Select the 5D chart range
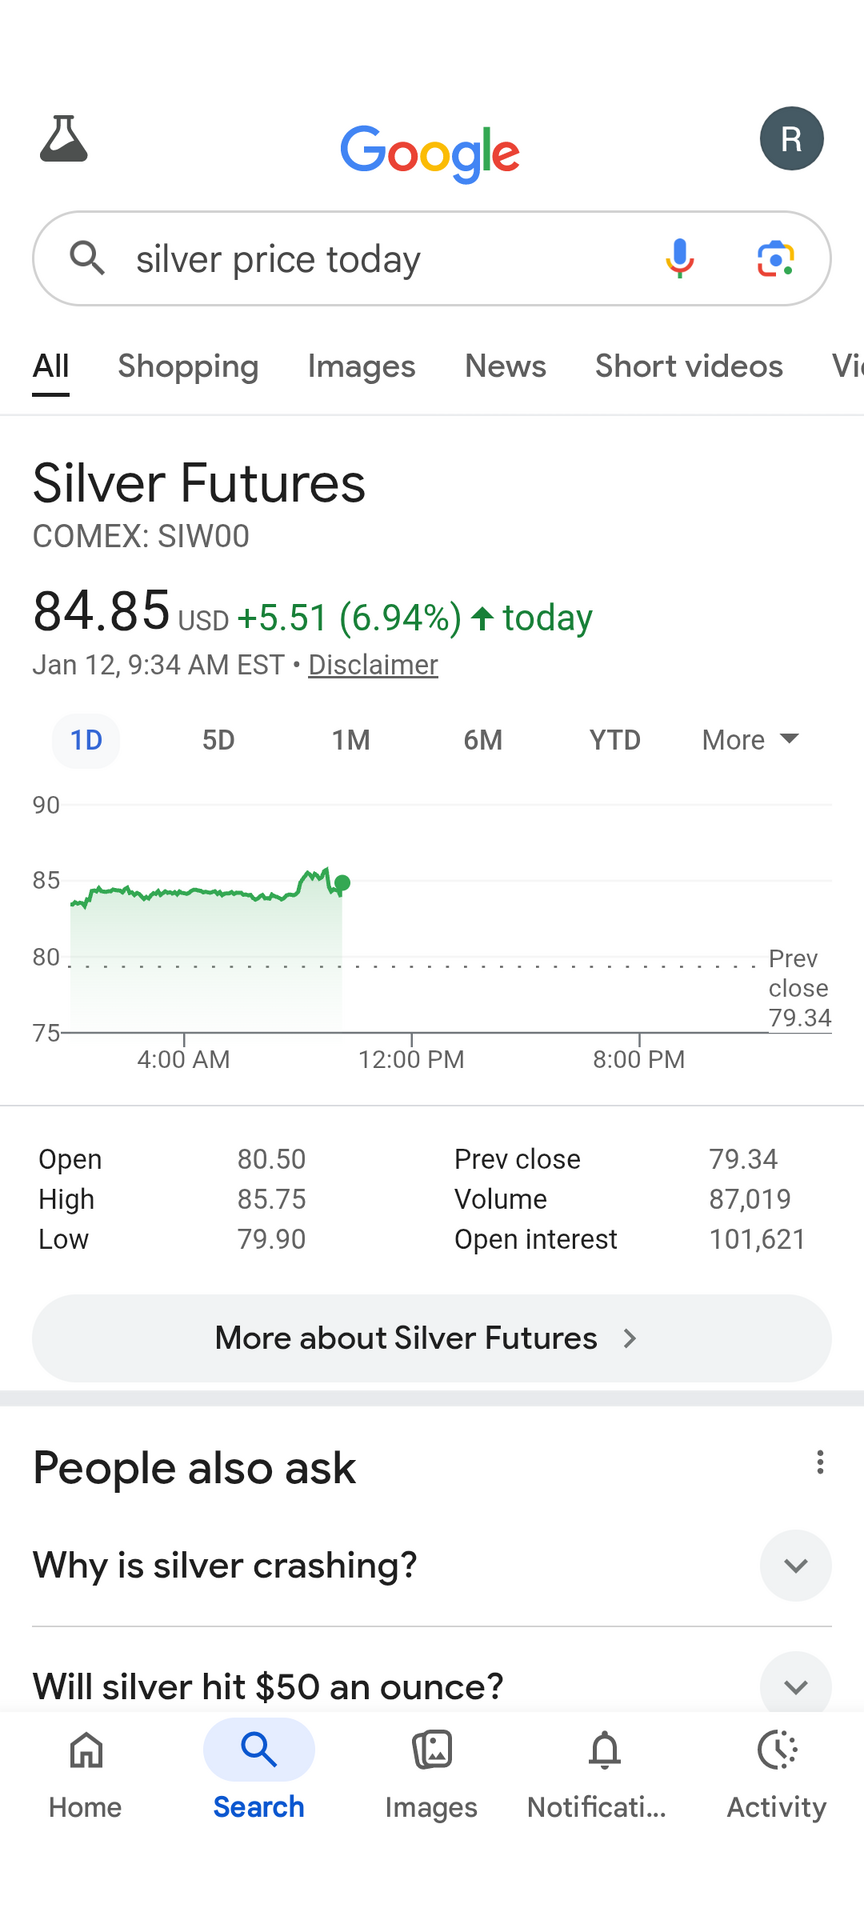The height and width of the screenshot is (1920, 864). (218, 740)
